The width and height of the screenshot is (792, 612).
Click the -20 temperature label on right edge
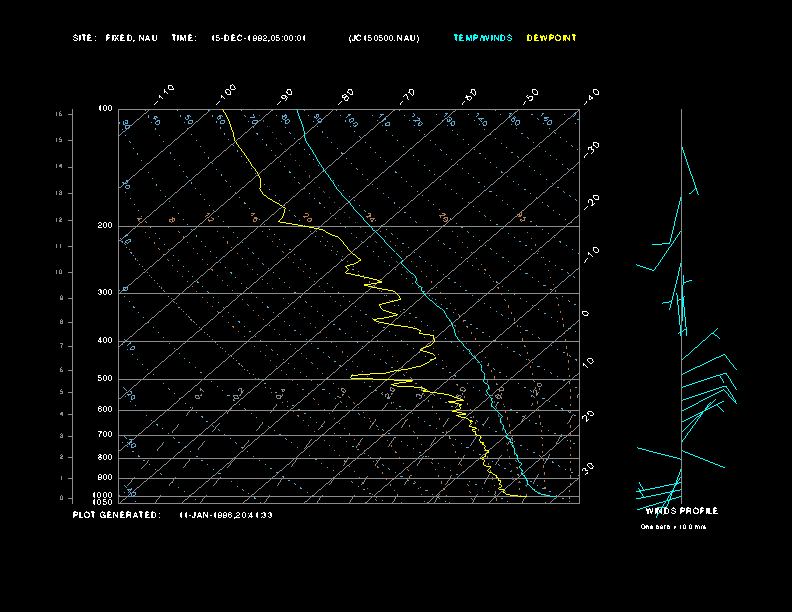(591, 201)
